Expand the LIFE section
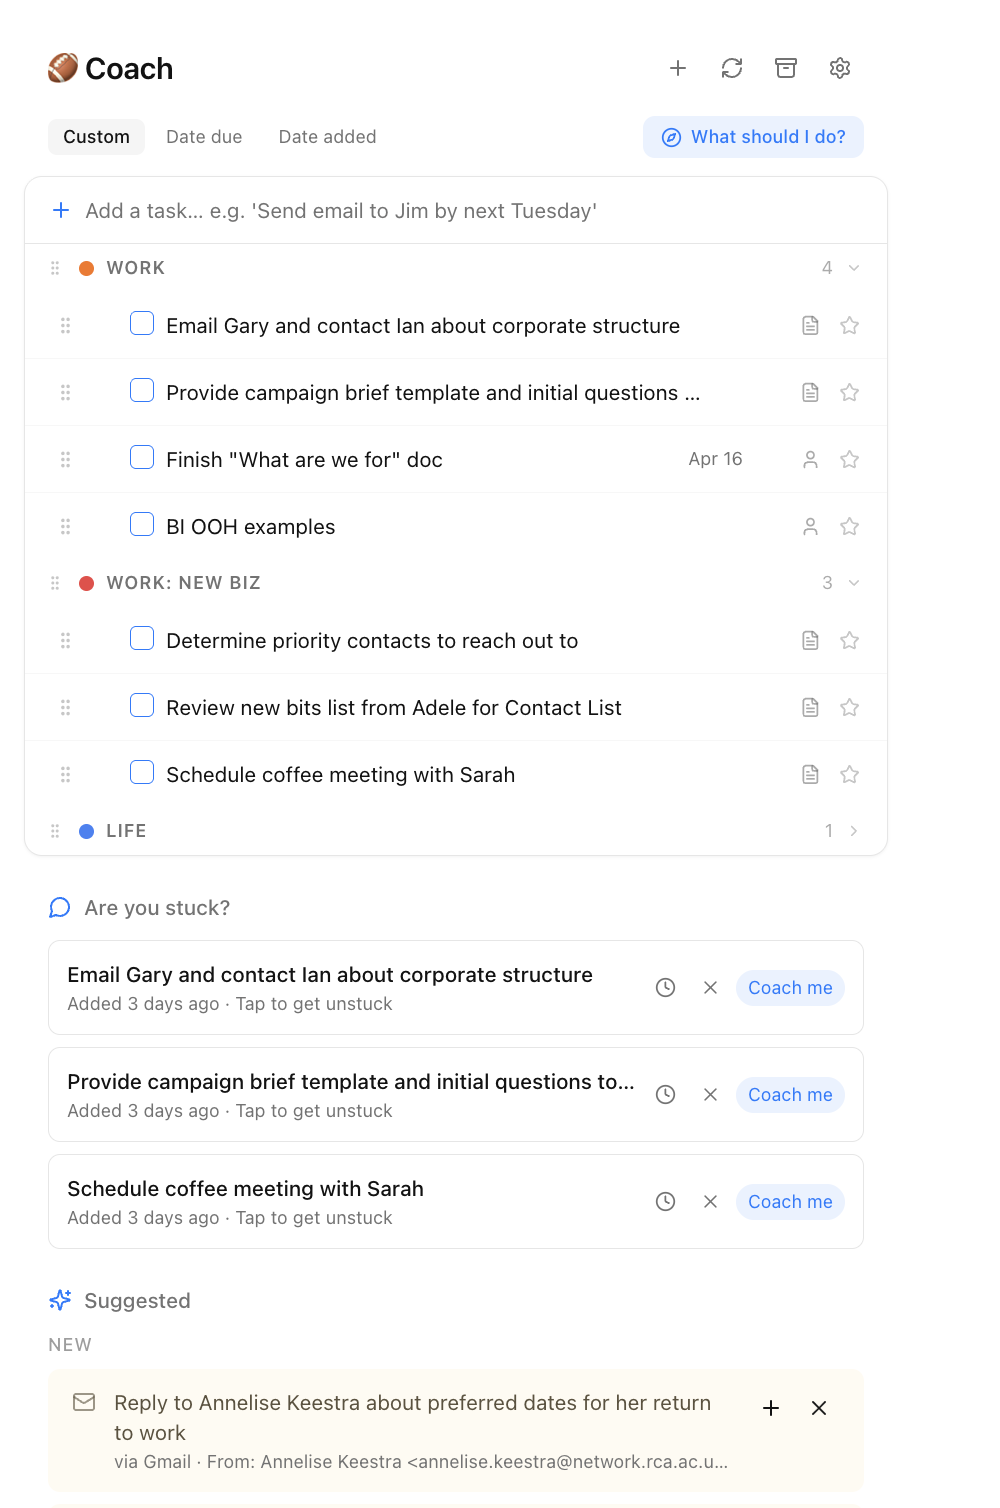Image resolution: width=1000 pixels, height=1508 pixels. coord(853,830)
